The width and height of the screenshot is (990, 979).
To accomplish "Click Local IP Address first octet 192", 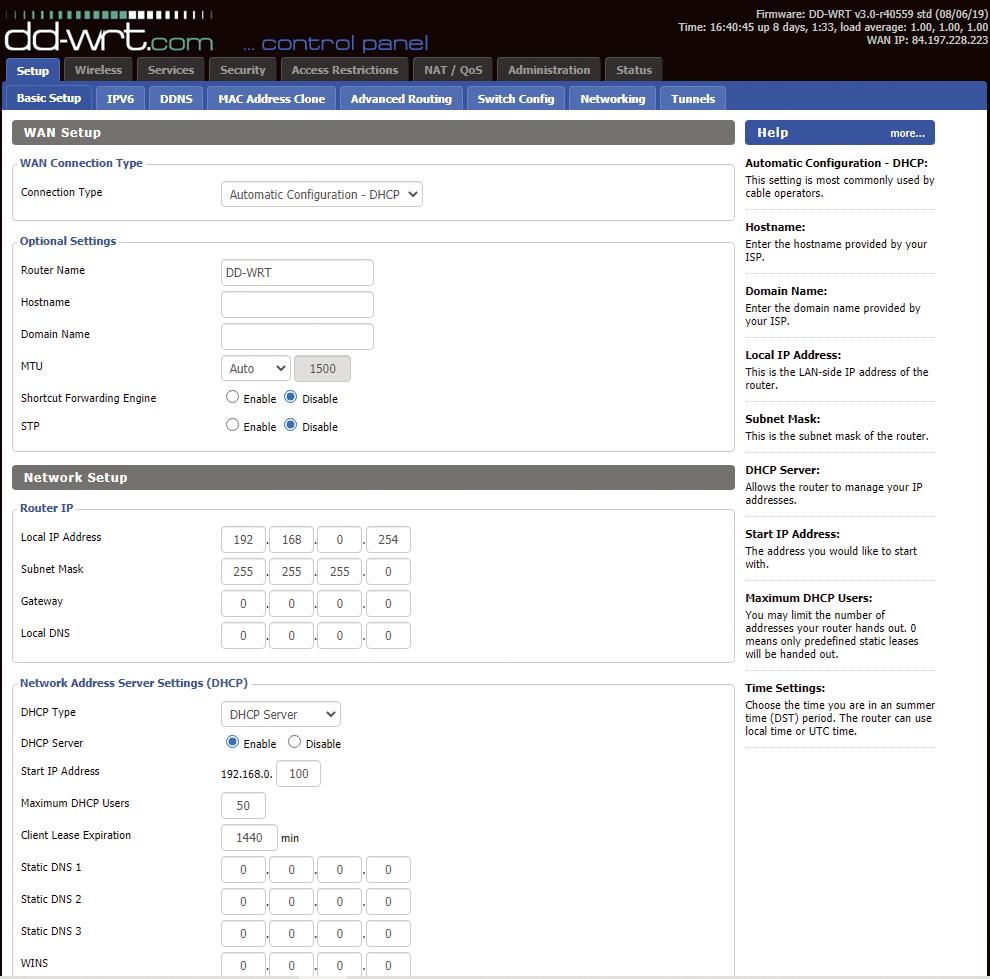I will click(243, 540).
